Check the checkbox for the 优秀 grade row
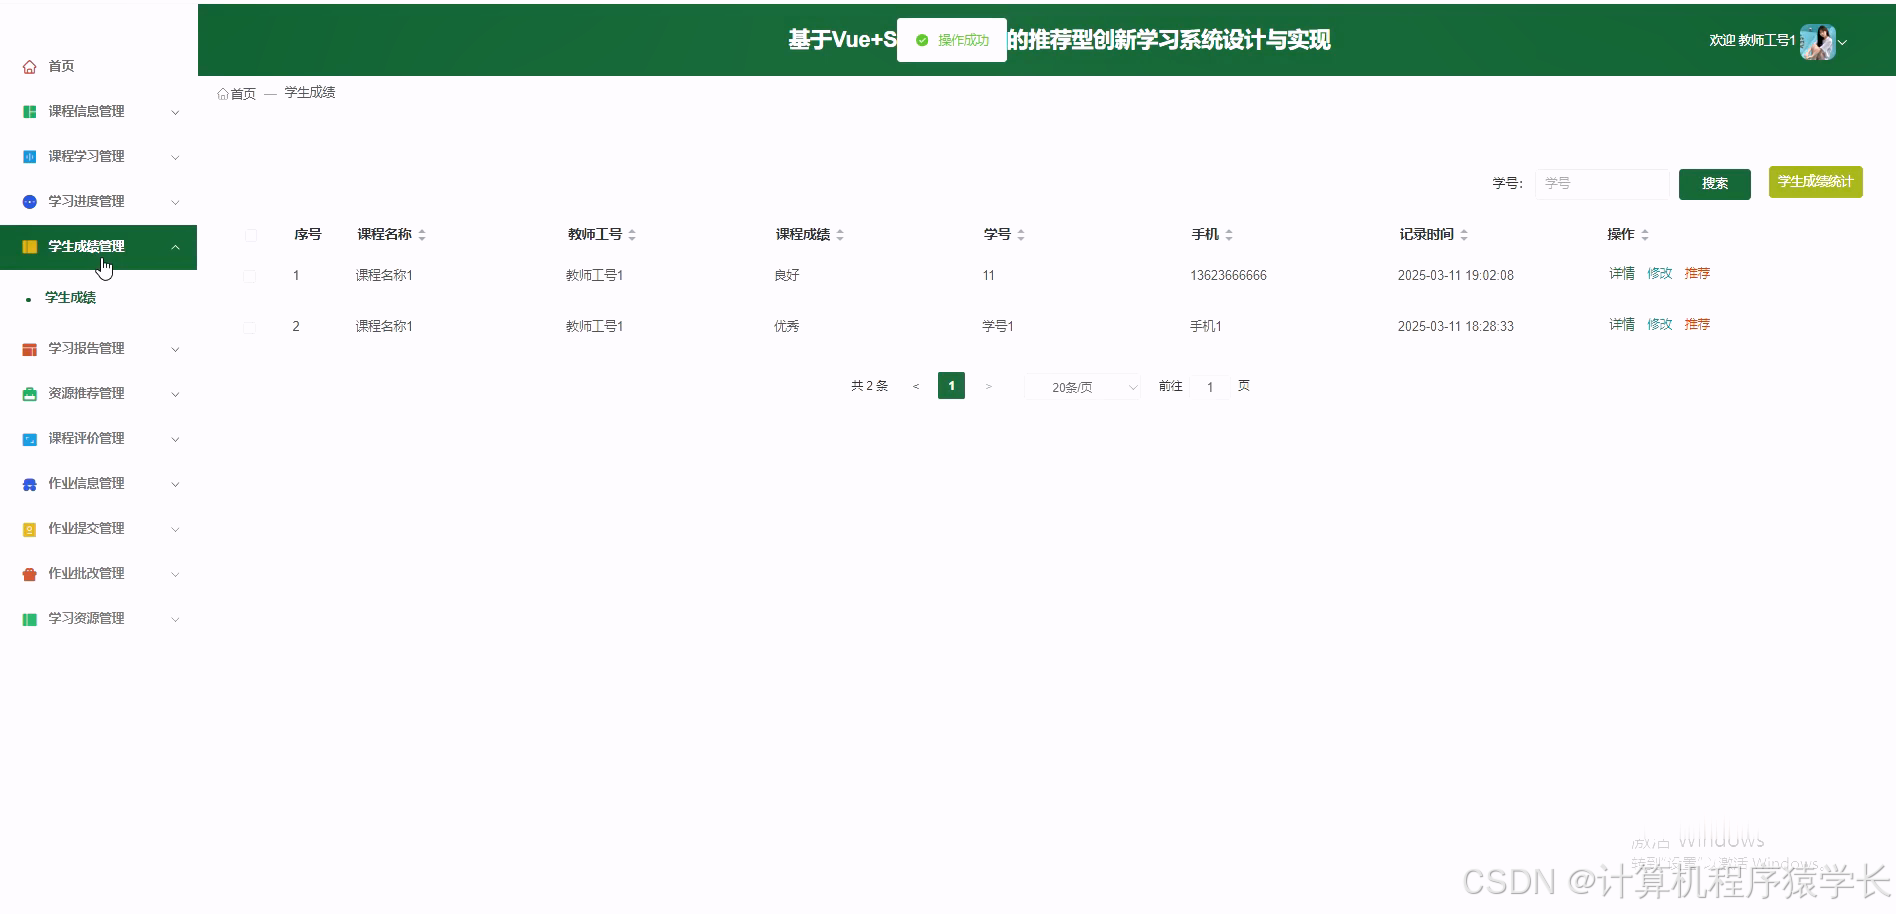1896x914 pixels. [x=250, y=326]
